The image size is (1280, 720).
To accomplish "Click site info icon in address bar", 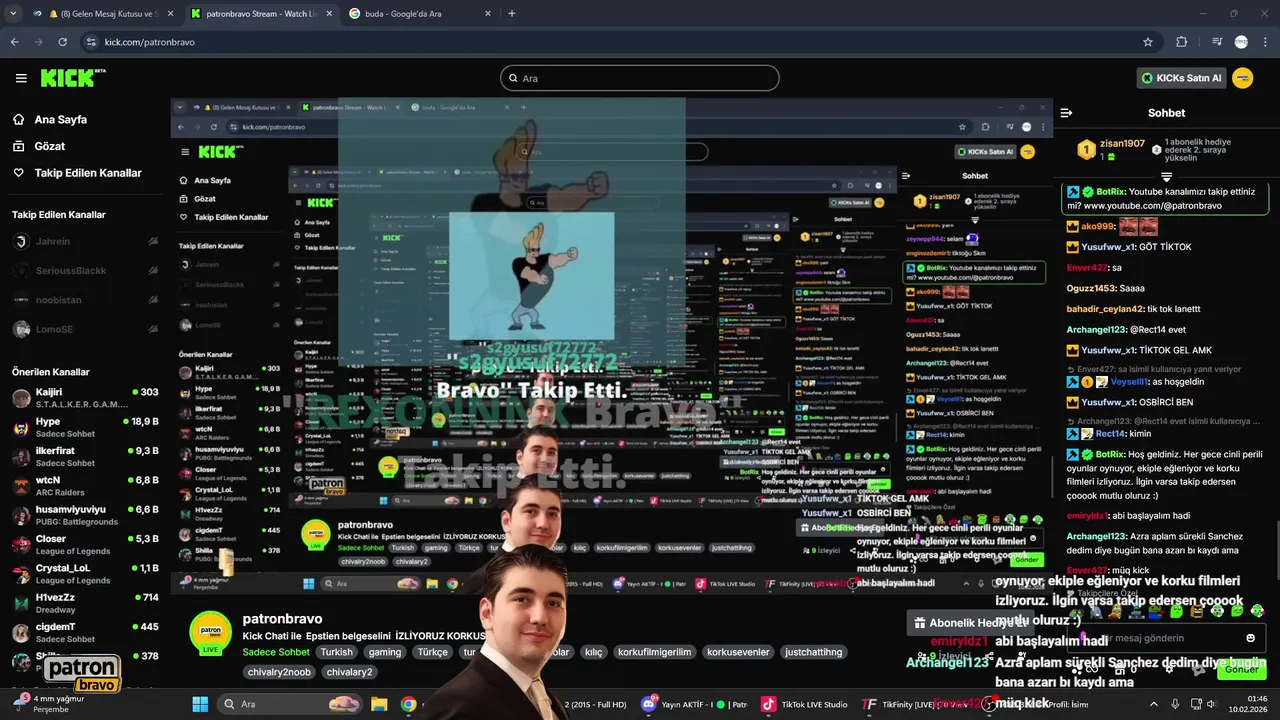I will pyautogui.click(x=92, y=42).
